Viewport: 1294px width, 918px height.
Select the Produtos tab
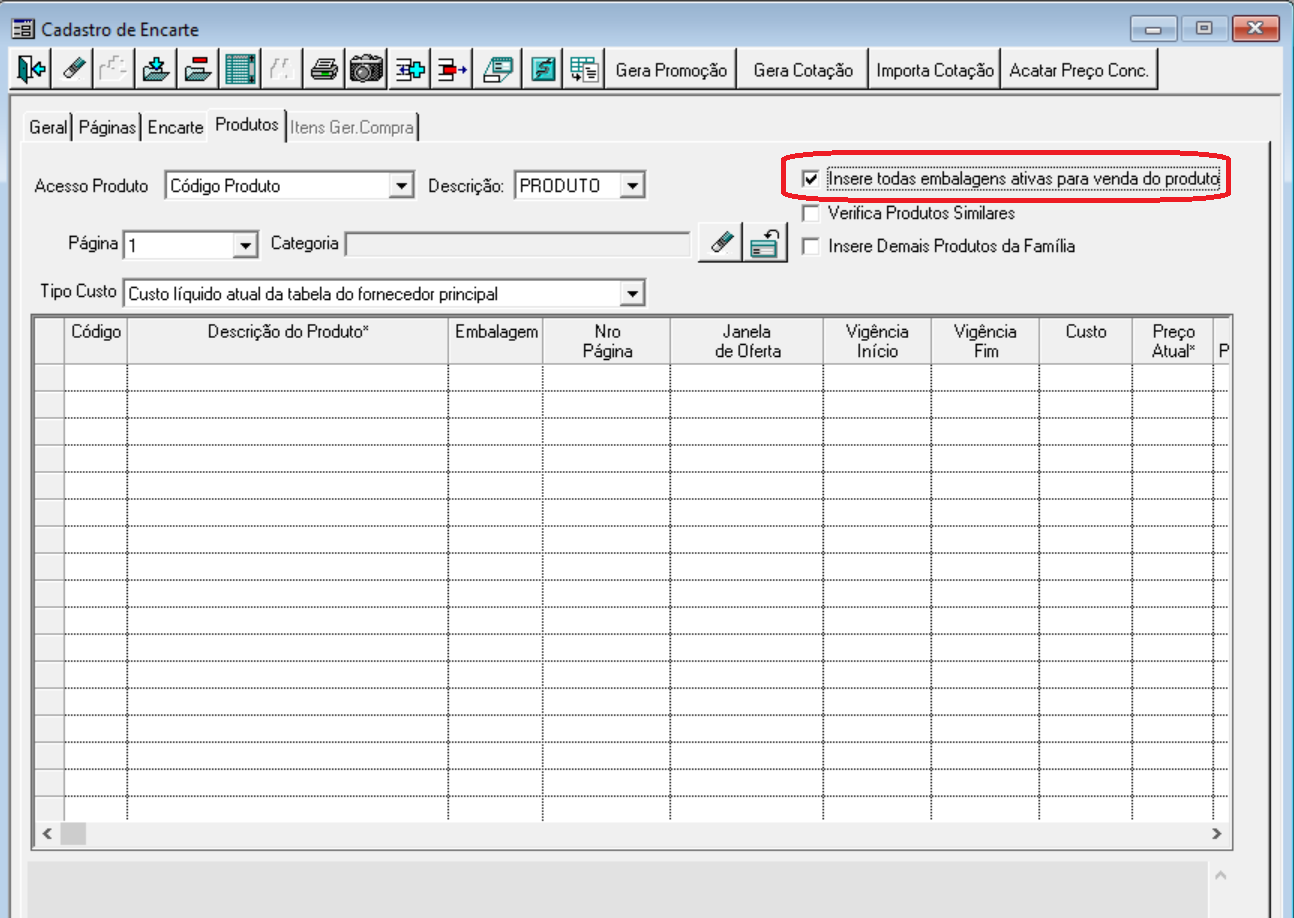pos(247,125)
